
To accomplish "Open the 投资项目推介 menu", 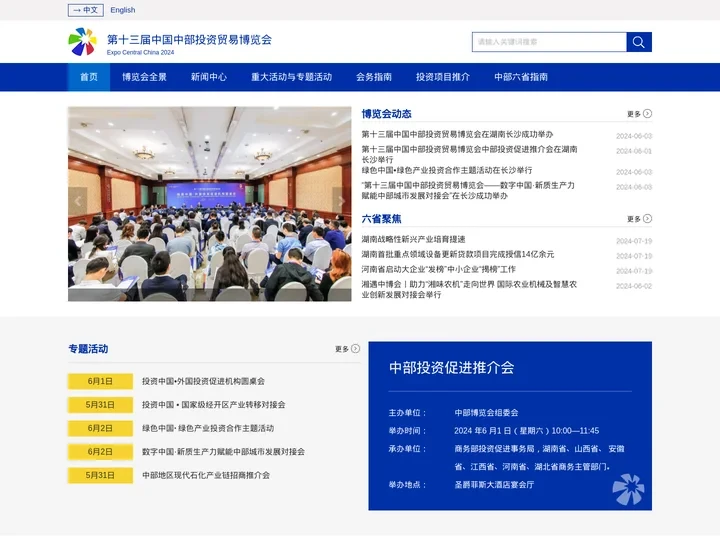I will [x=443, y=77].
